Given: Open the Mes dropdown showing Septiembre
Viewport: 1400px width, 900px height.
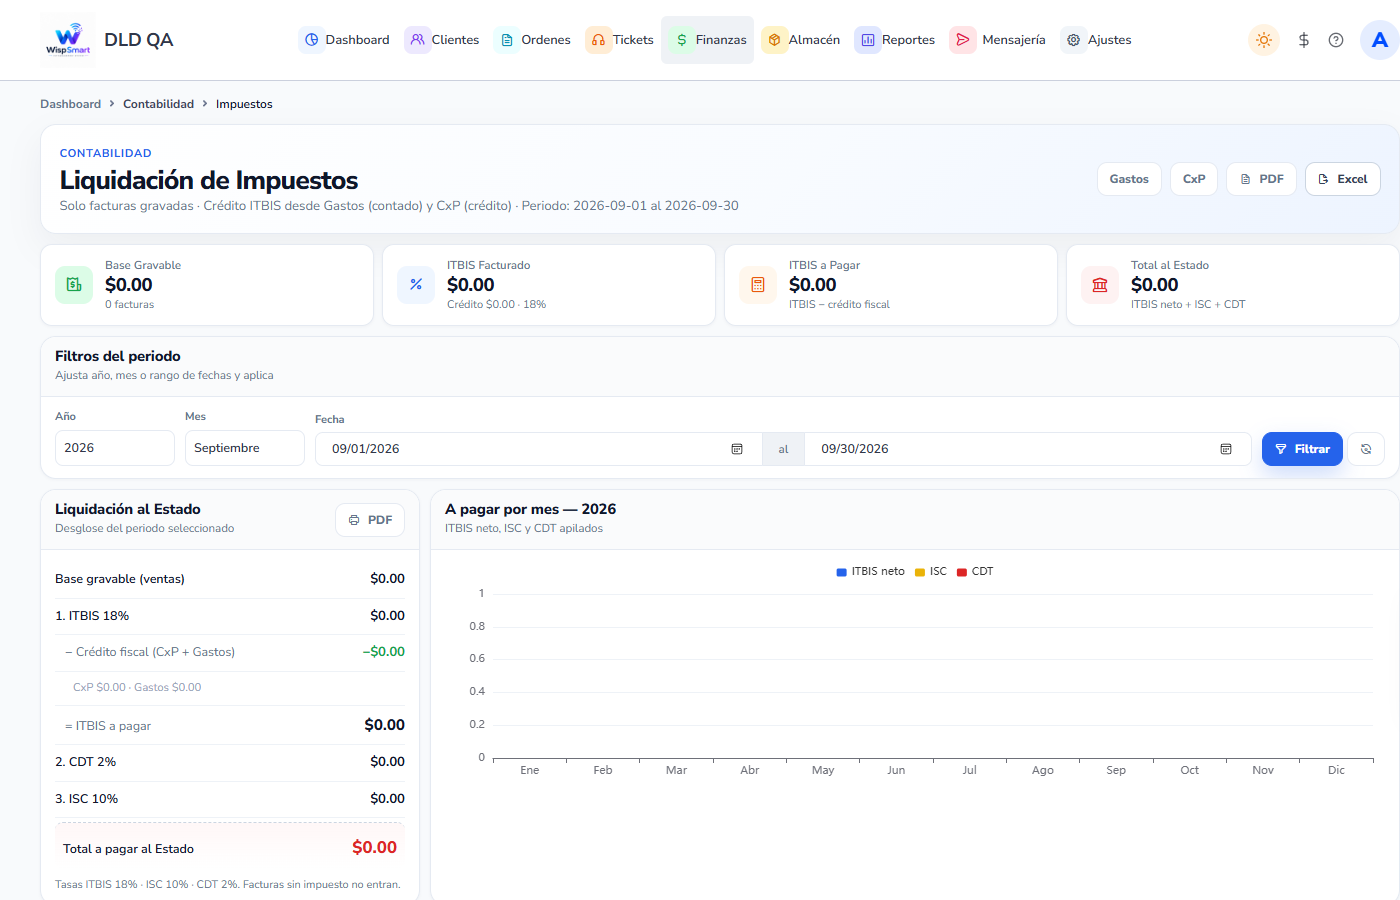Looking at the screenshot, I should tap(245, 448).
